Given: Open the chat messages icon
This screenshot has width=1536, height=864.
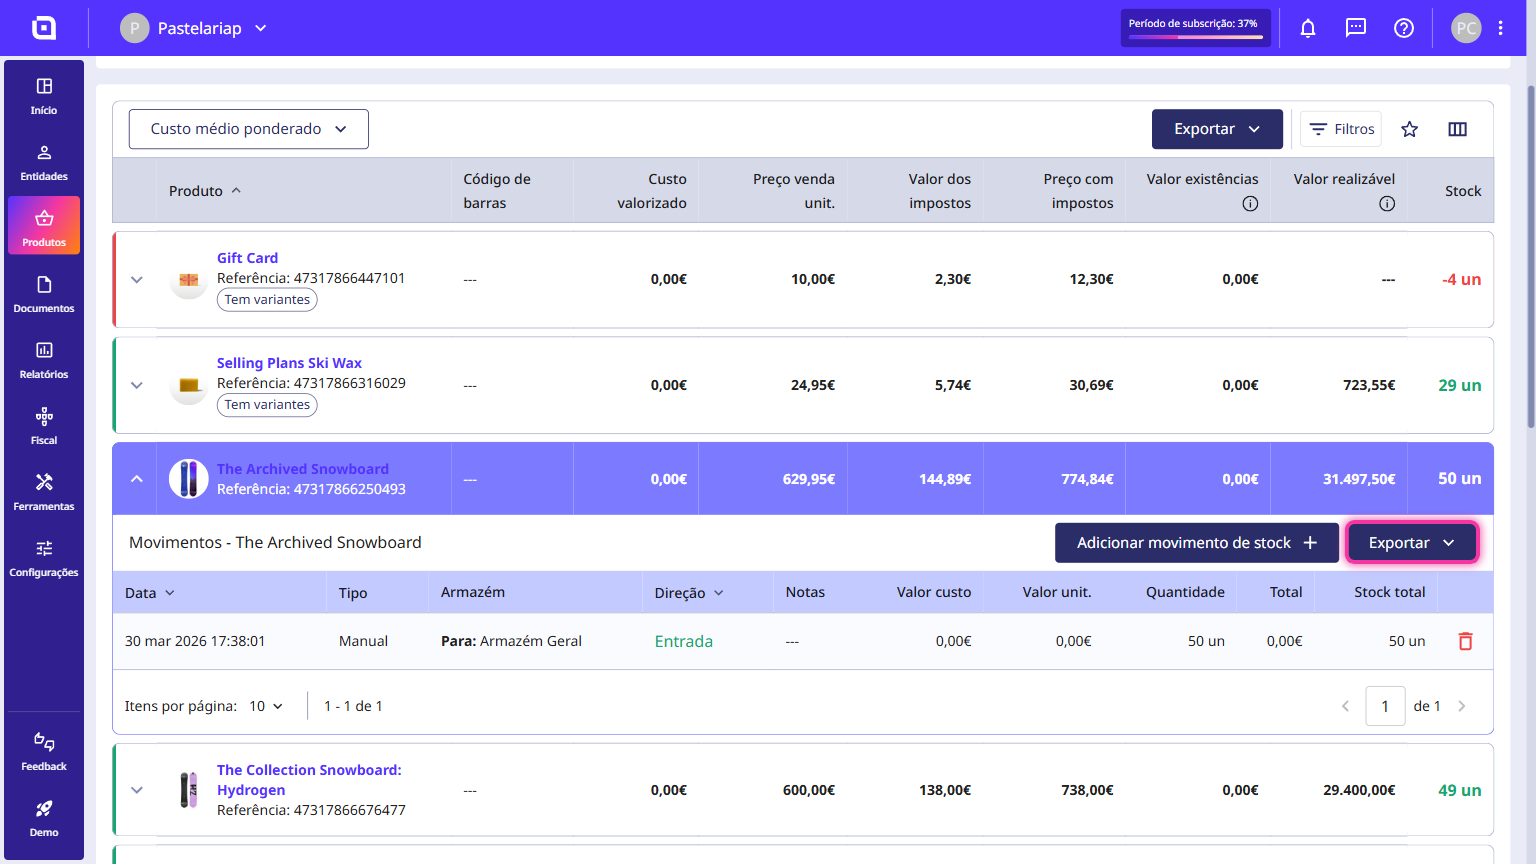Looking at the screenshot, I should (1356, 28).
